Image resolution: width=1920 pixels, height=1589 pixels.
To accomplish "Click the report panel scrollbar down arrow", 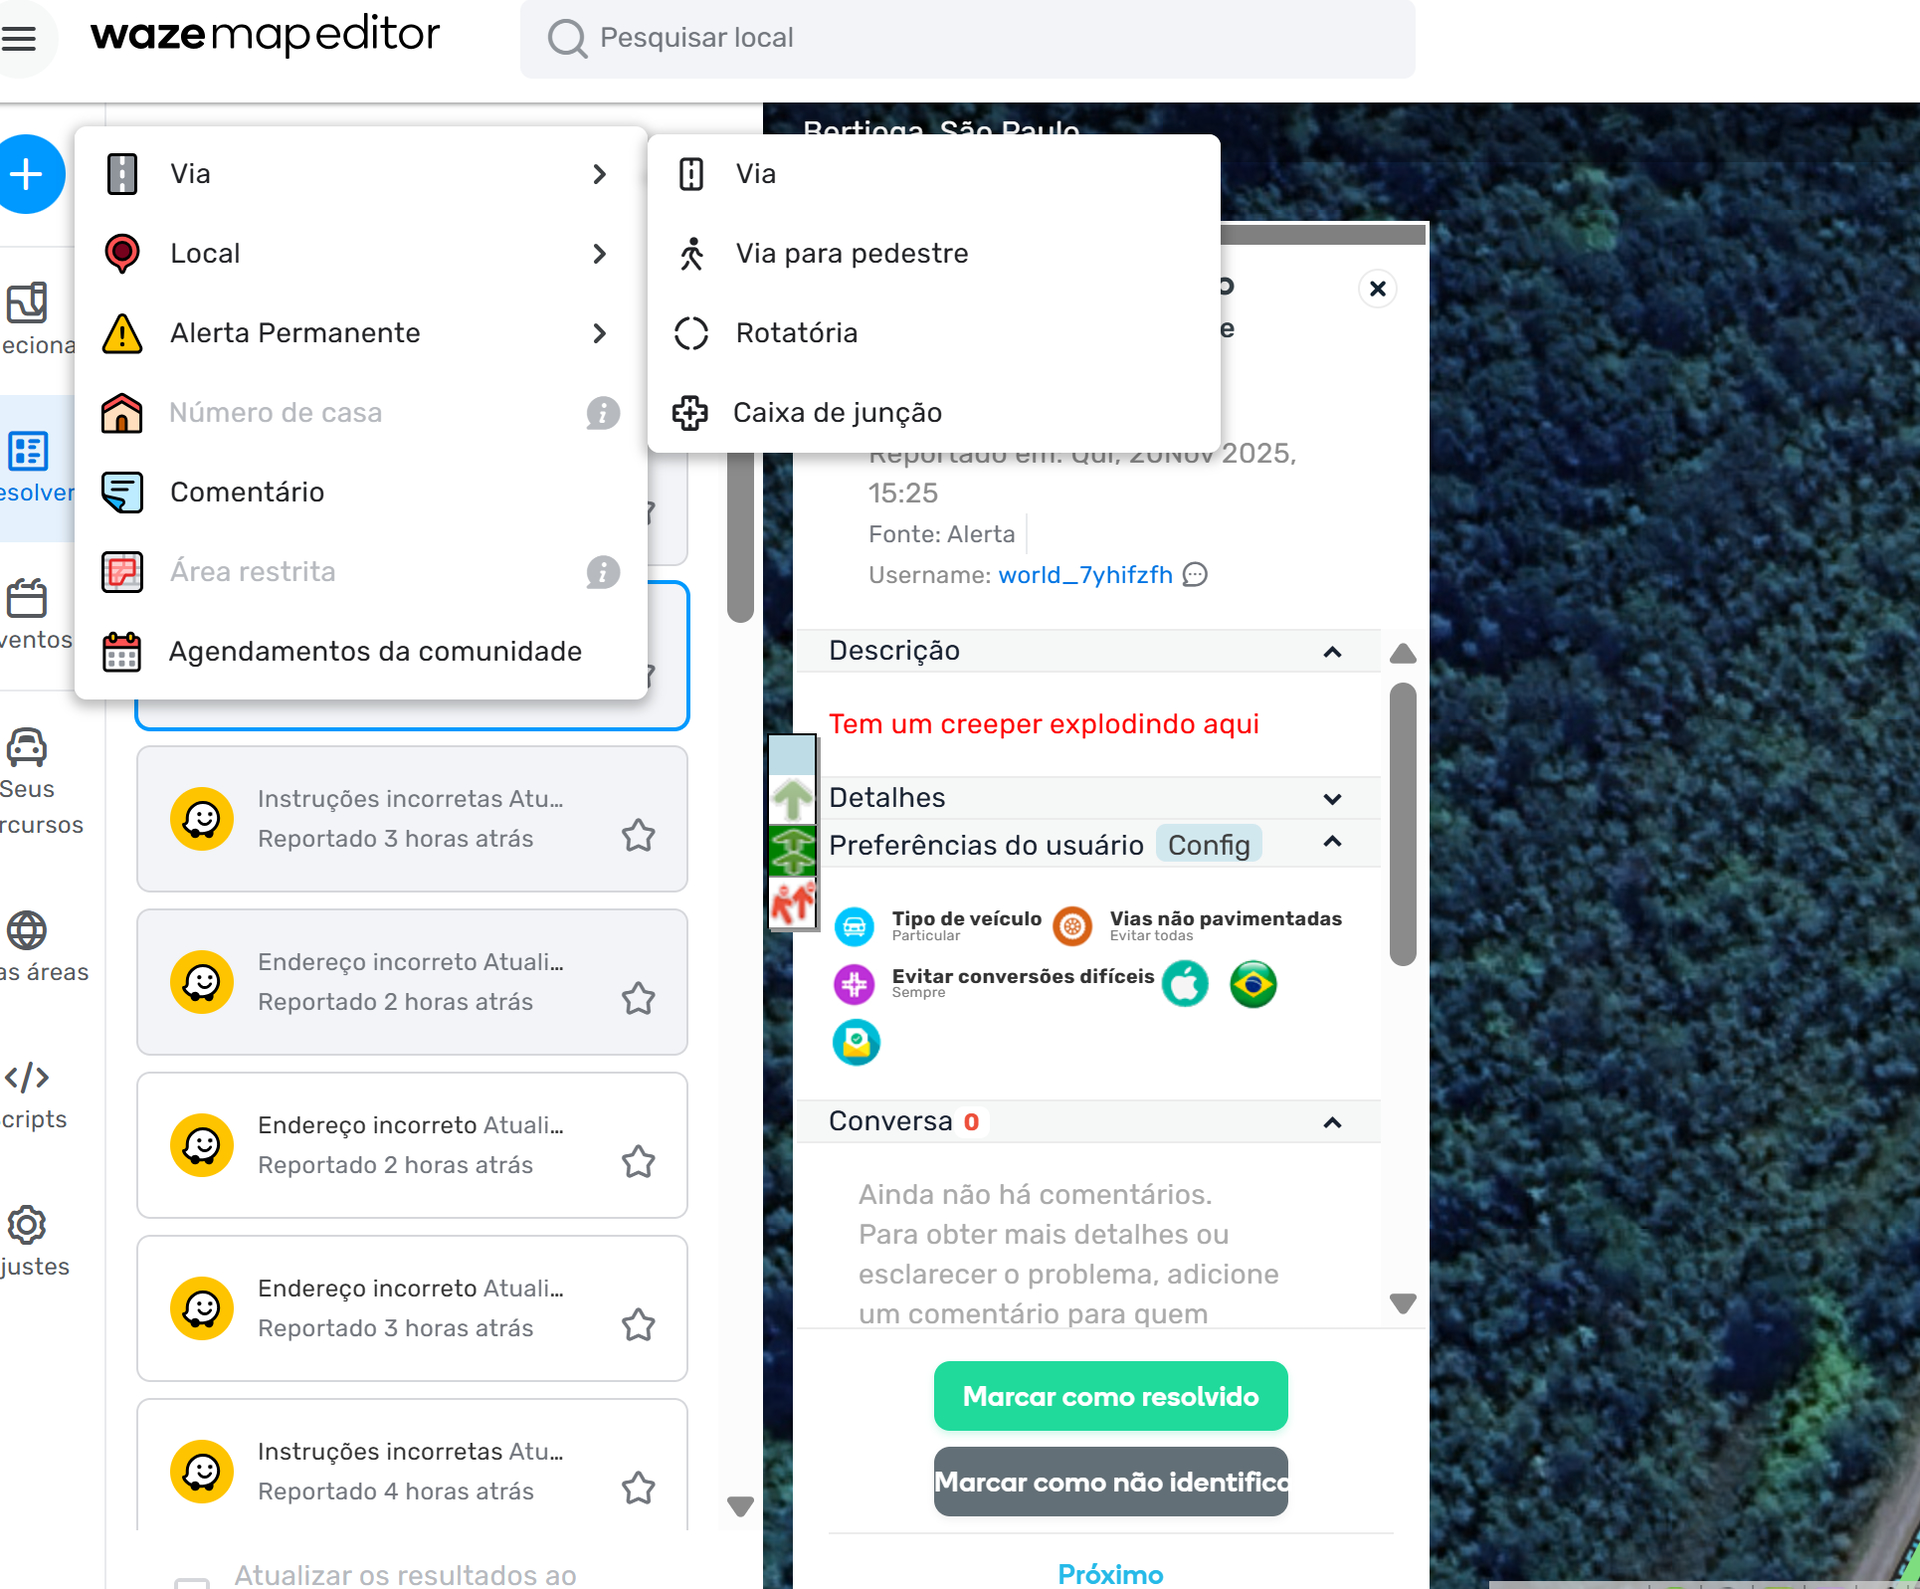I will click(x=1403, y=1303).
